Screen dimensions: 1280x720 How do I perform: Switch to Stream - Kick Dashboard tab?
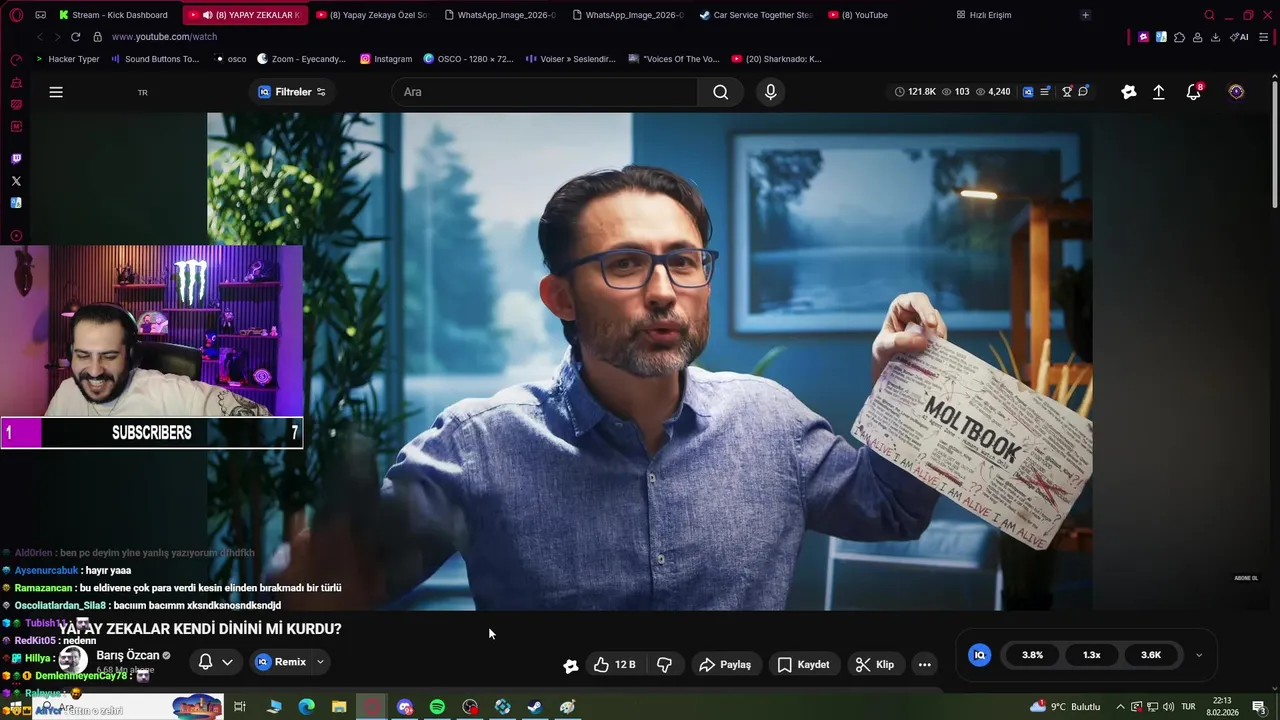point(113,15)
